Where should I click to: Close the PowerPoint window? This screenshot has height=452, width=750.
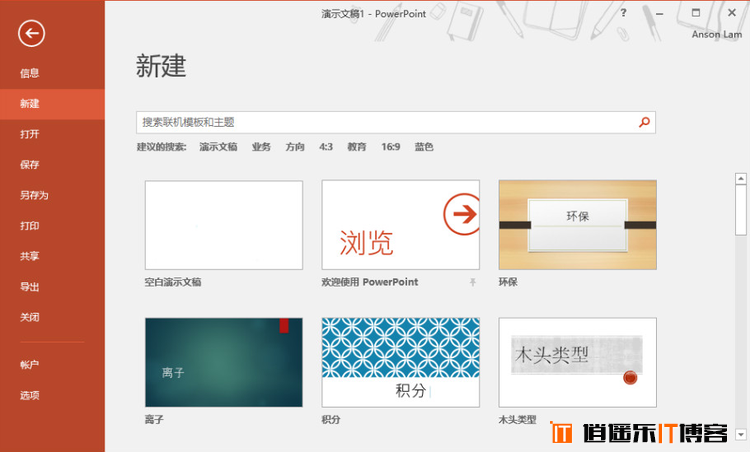tap(732, 13)
